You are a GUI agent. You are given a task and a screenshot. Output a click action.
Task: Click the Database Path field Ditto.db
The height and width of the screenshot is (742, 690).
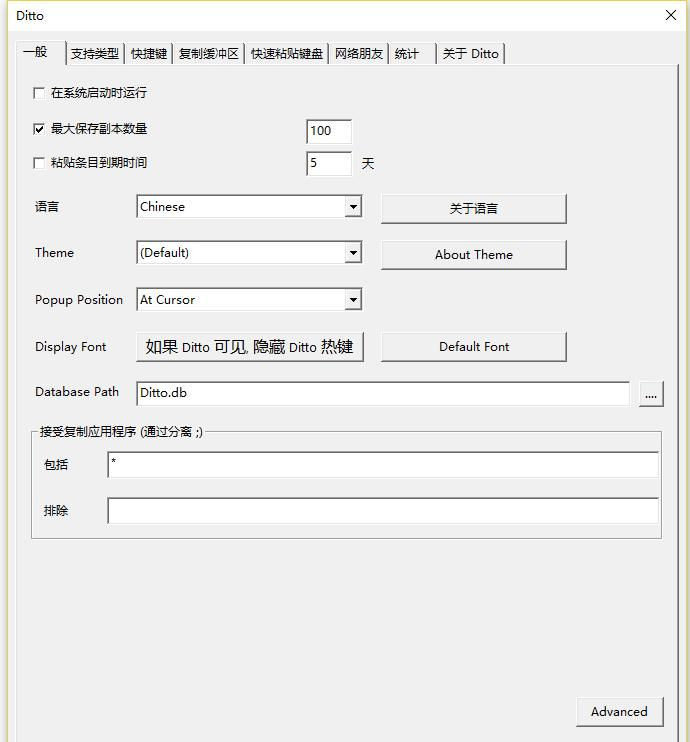(383, 393)
